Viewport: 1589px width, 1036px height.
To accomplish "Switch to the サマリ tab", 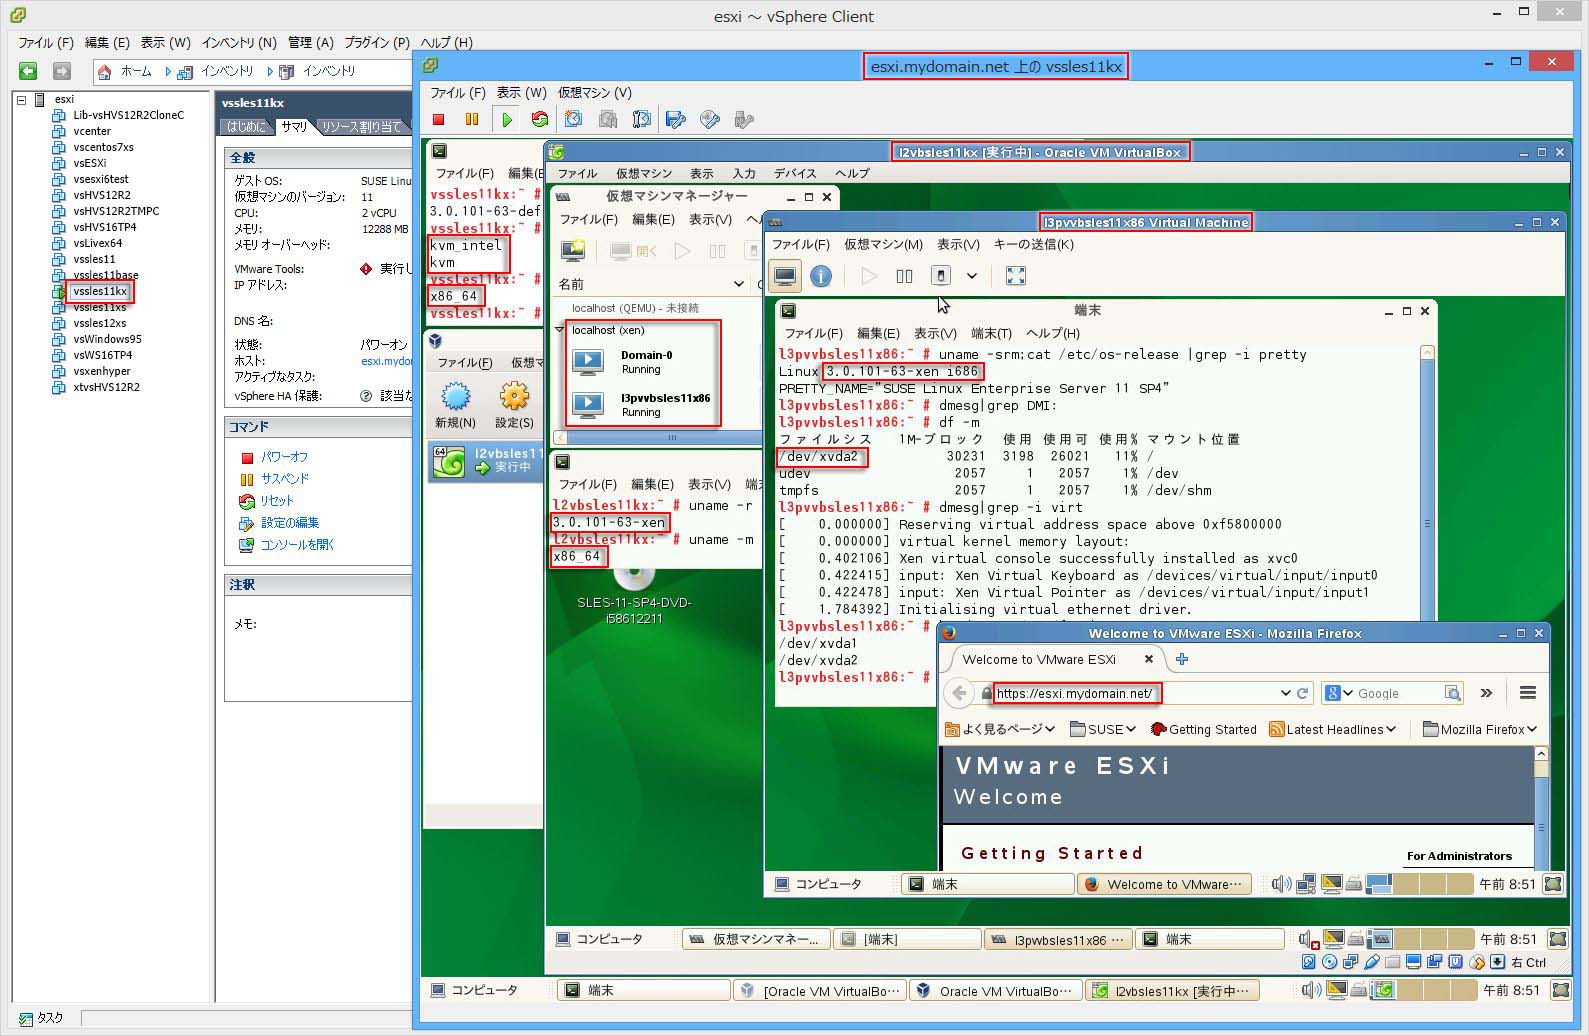I will coord(295,126).
